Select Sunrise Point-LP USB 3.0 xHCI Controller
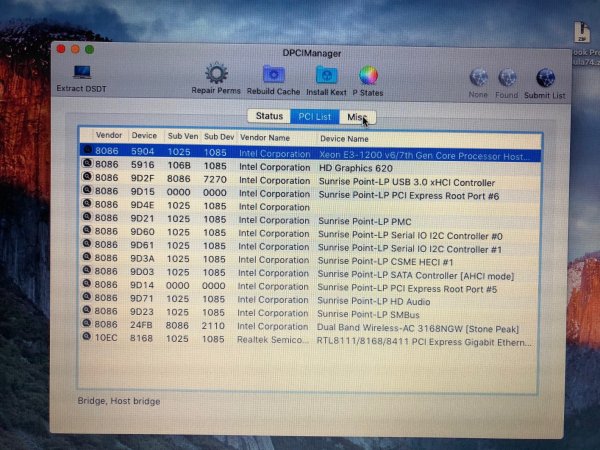 point(407,183)
